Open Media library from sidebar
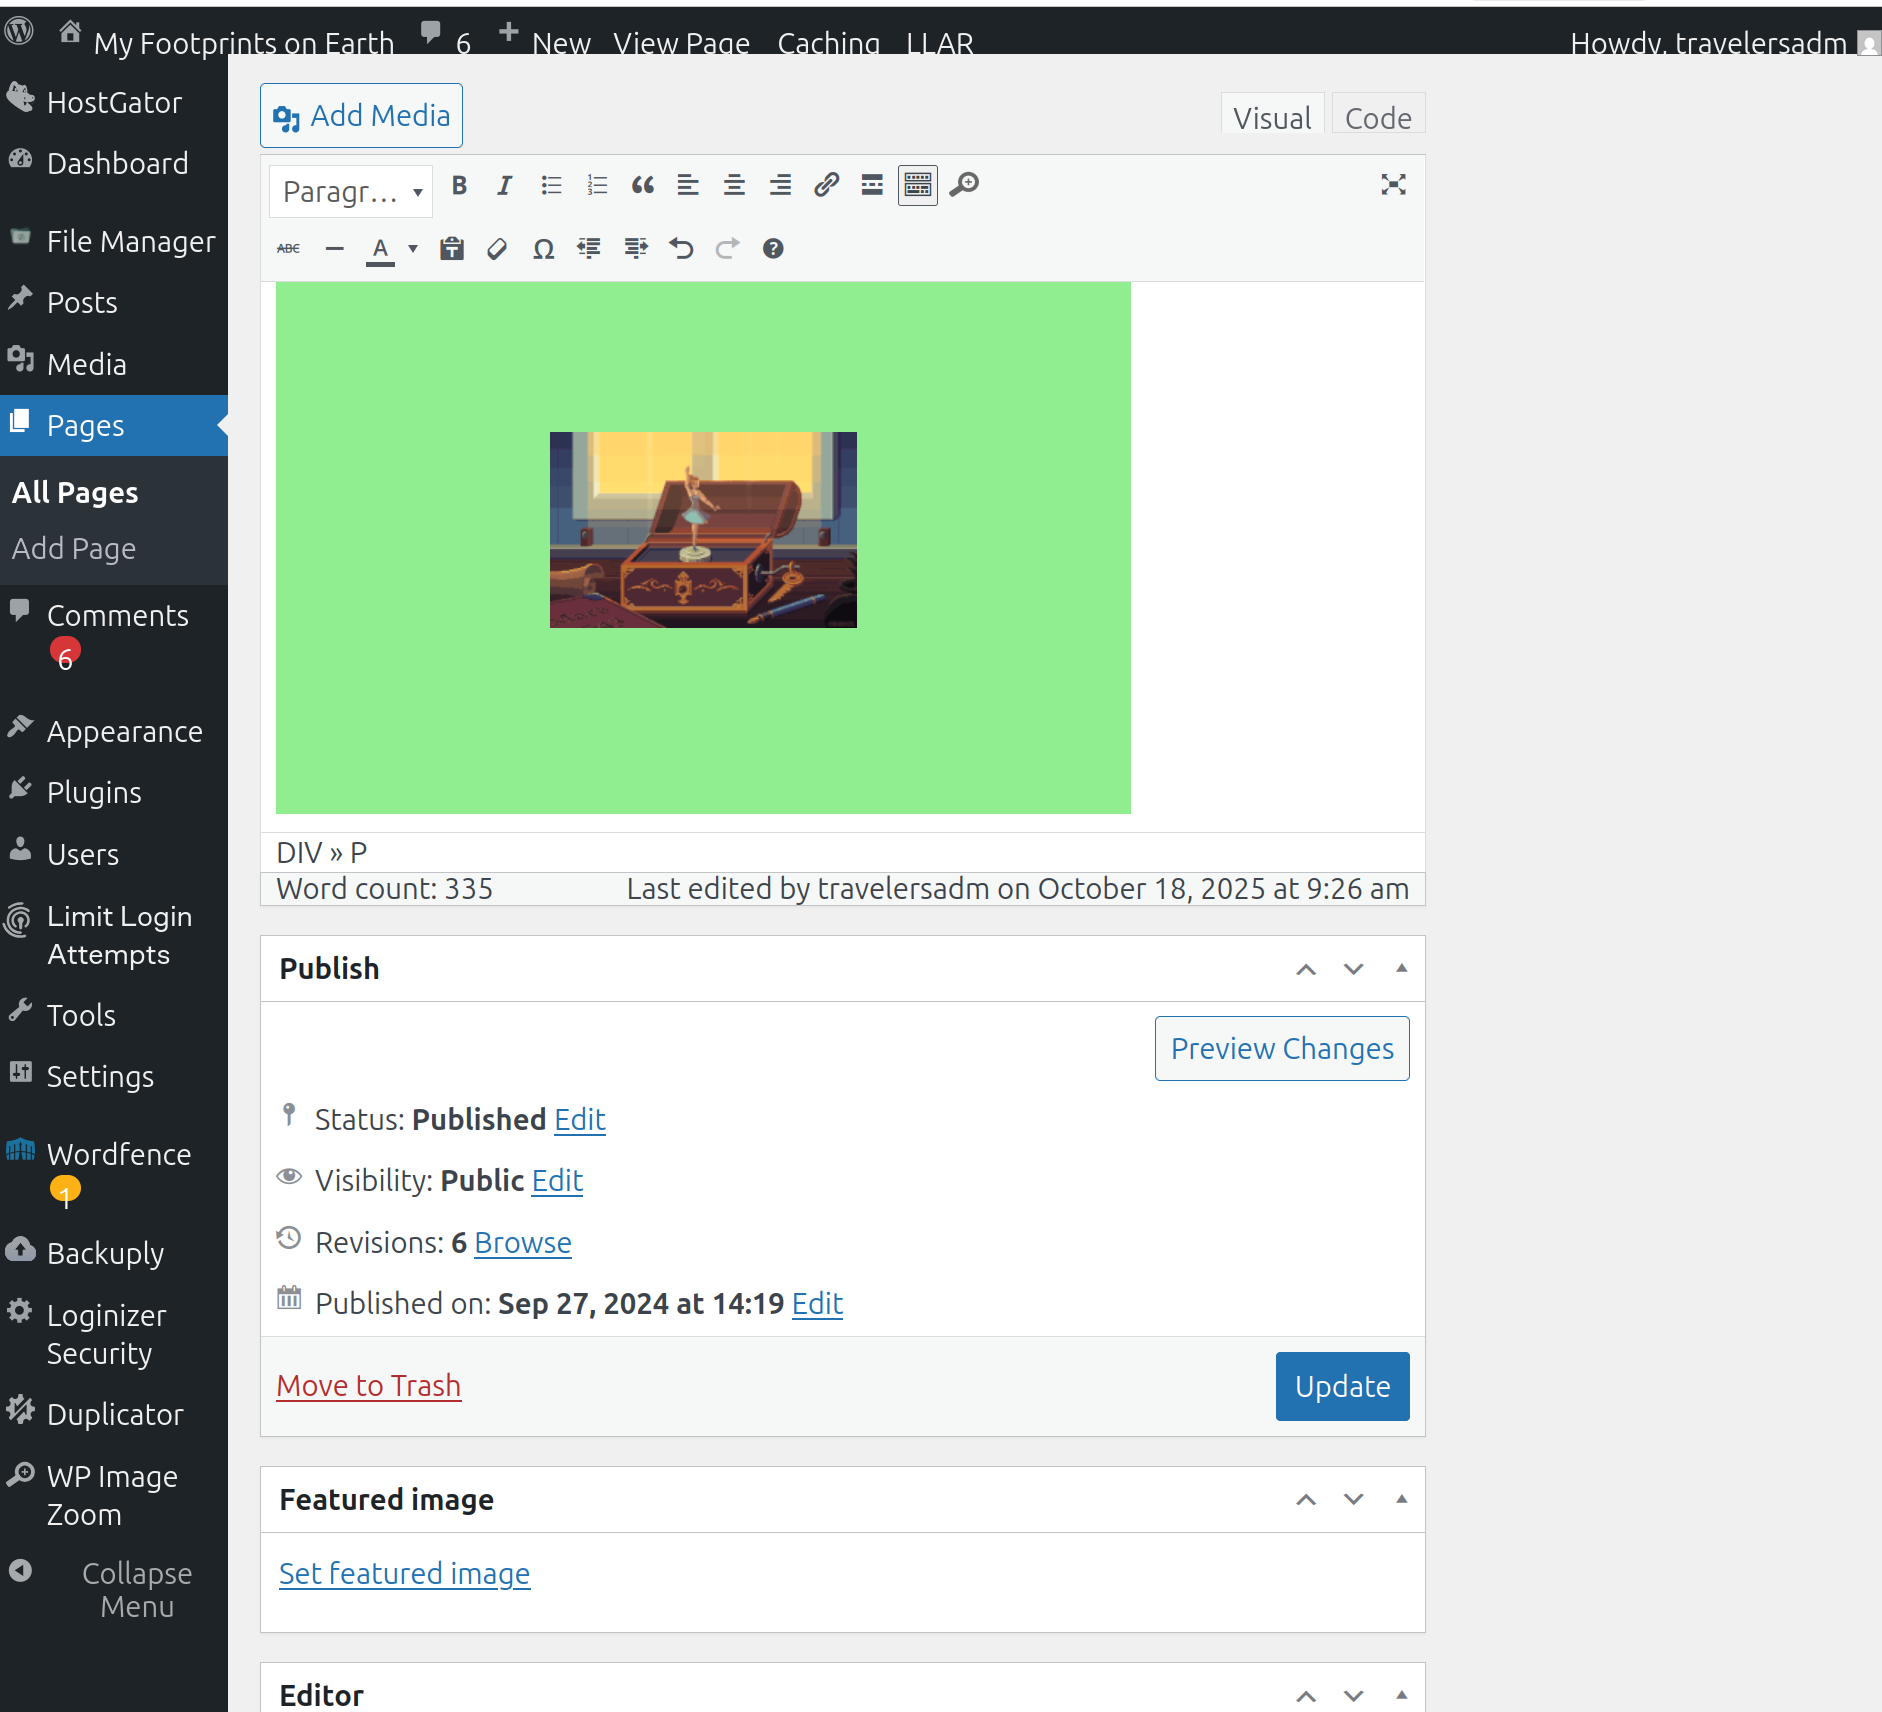This screenshot has width=1882, height=1712. [114, 365]
